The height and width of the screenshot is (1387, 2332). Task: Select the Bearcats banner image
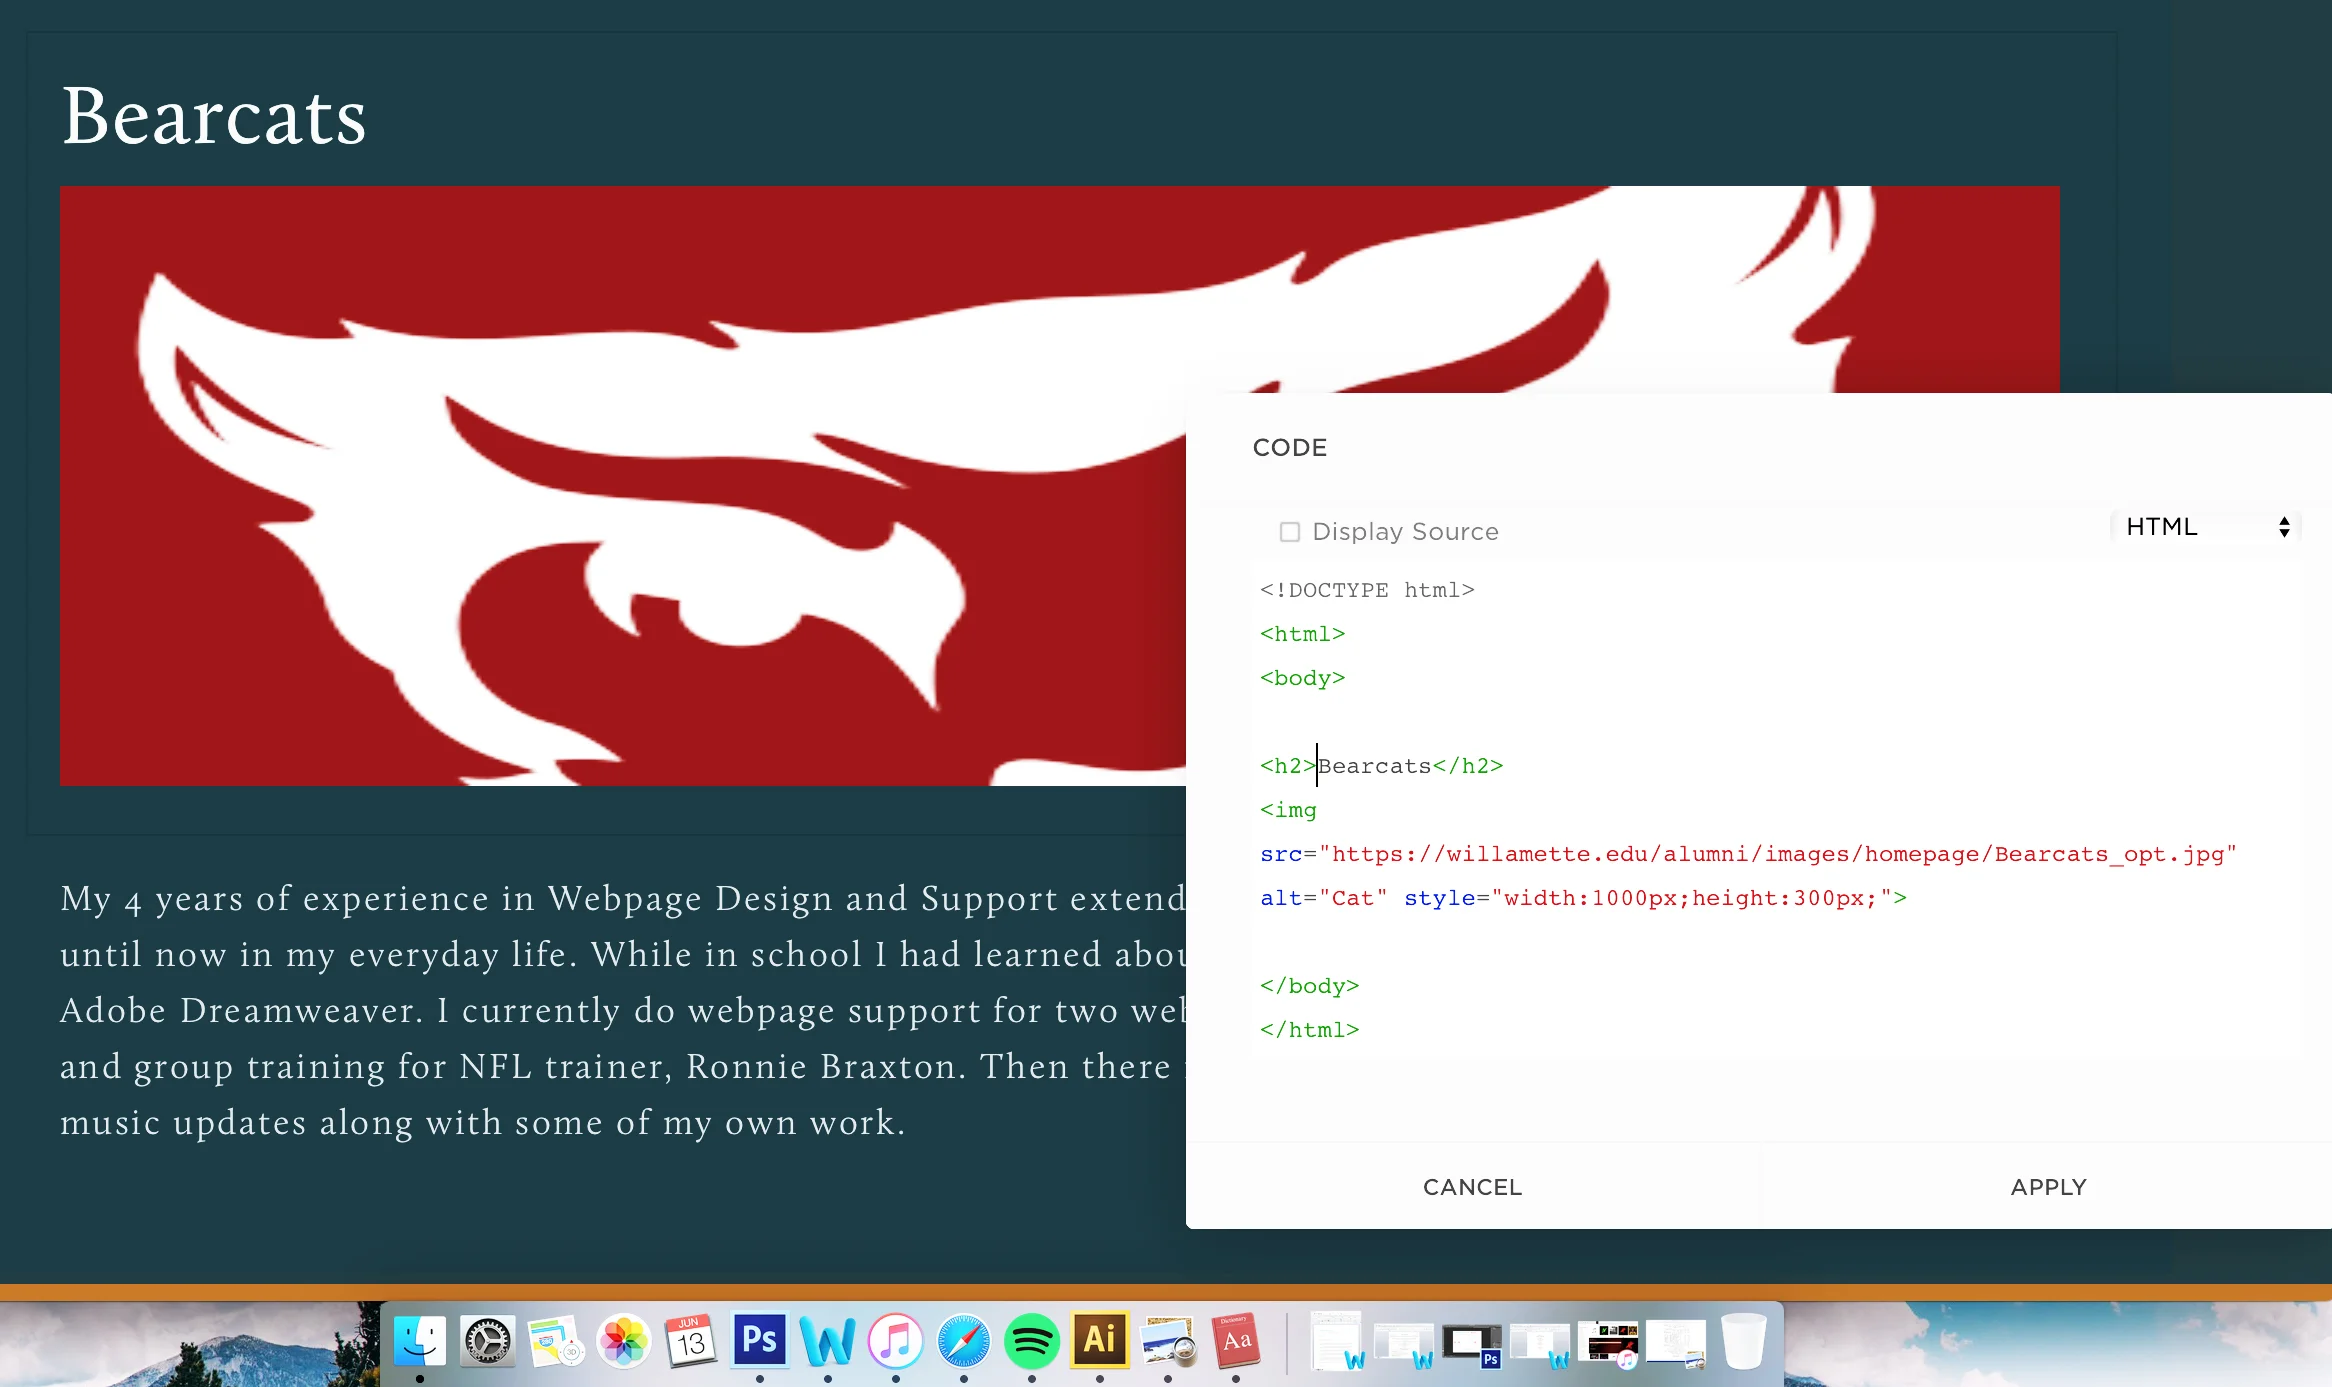point(620,485)
